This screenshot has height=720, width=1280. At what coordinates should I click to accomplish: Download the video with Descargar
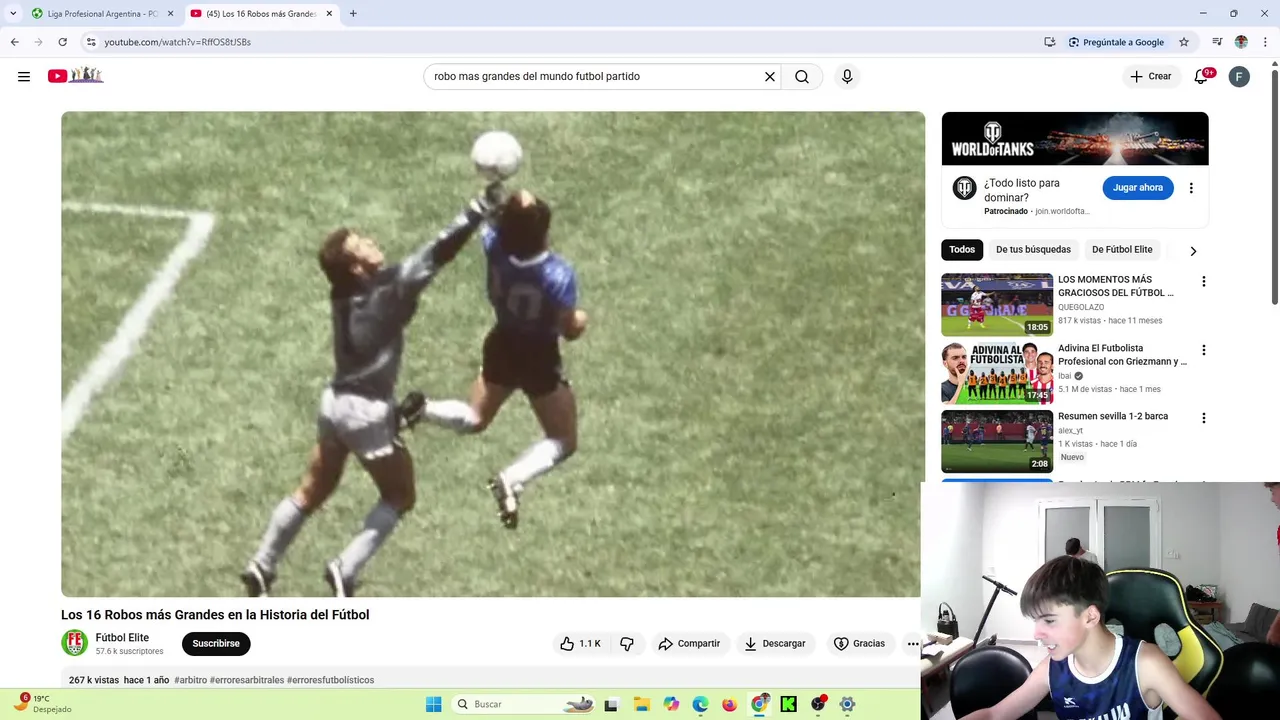pyautogui.click(x=775, y=643)
